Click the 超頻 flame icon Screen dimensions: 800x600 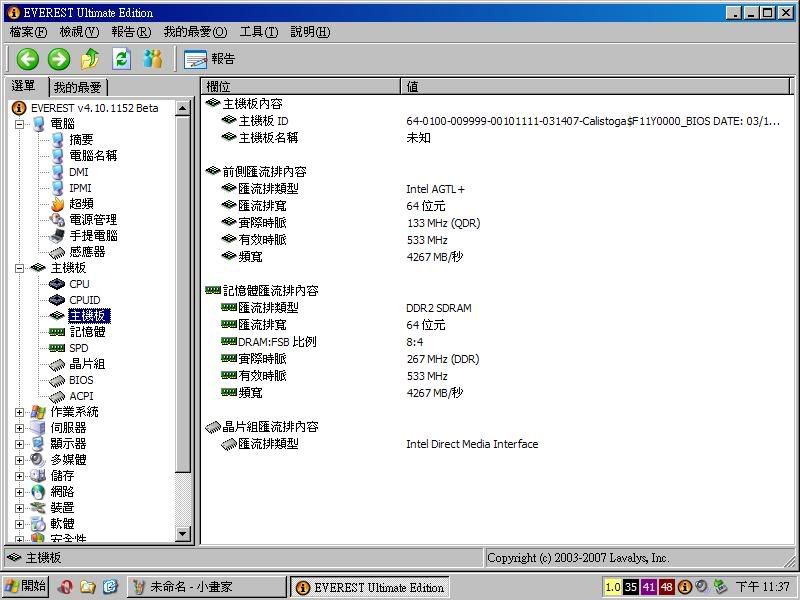coord(57,204)
